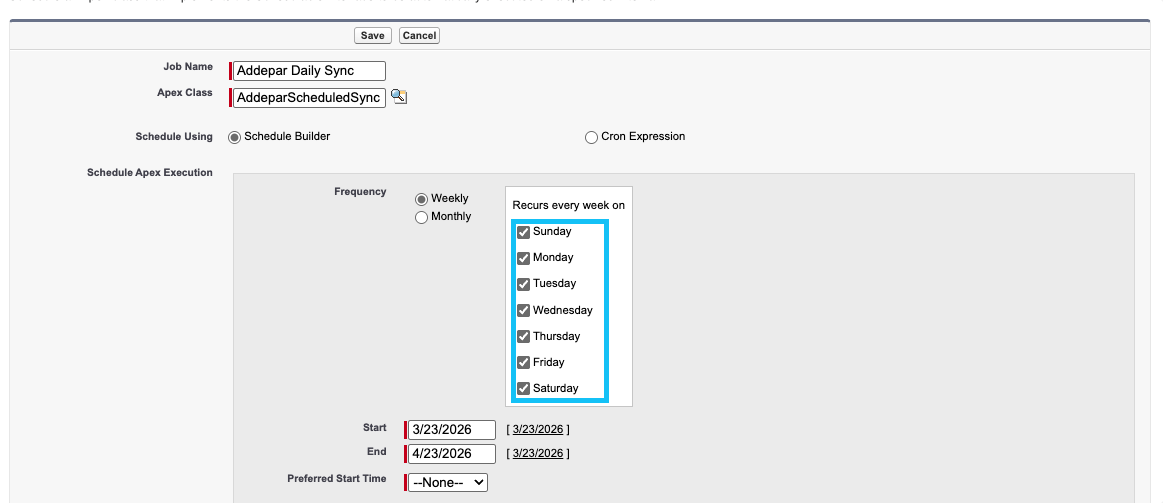Image resolution: width=1163 pixels, height=503 pixels.
Task: Open the Apex Class lookup icon
Action: tap(399, 96)
